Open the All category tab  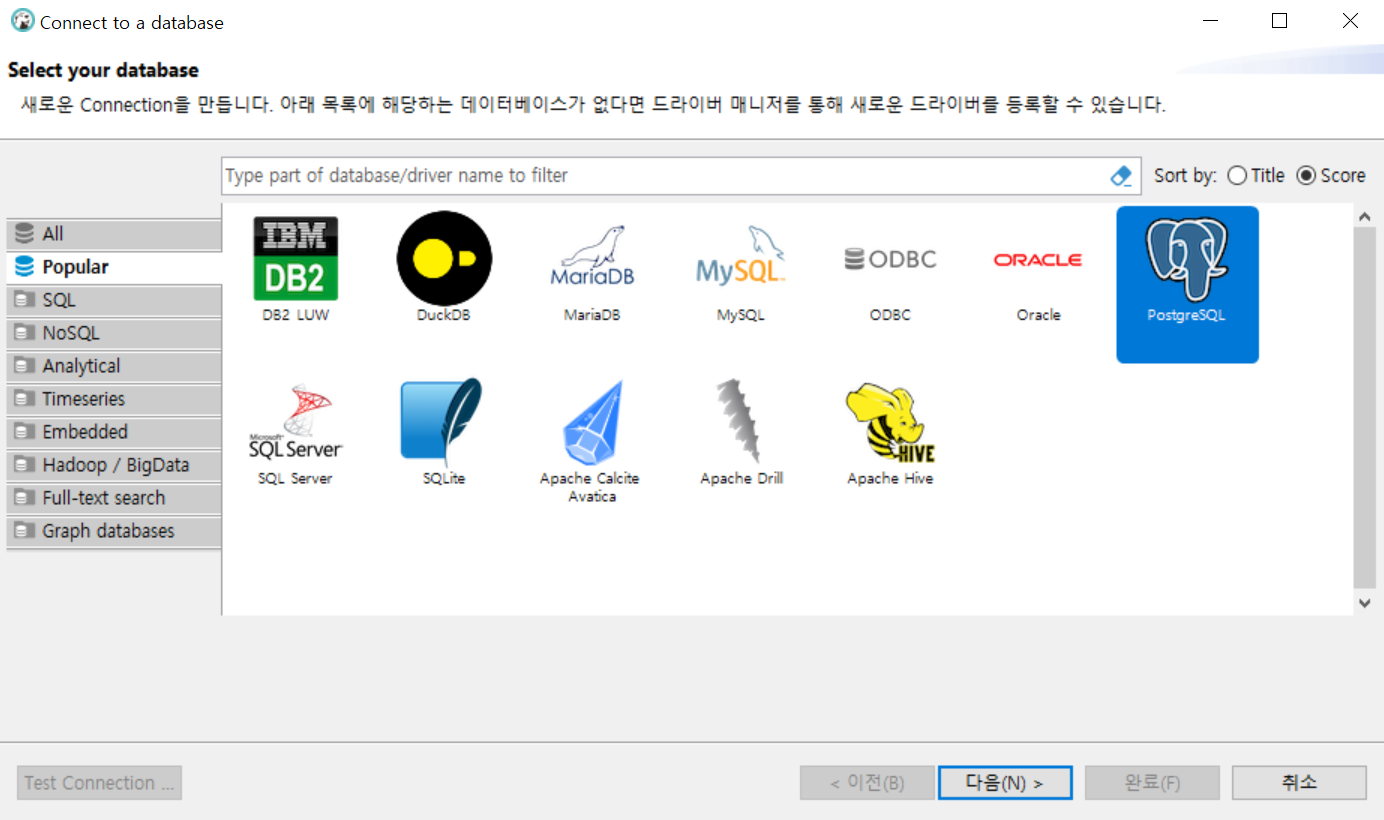coord(114,234)
